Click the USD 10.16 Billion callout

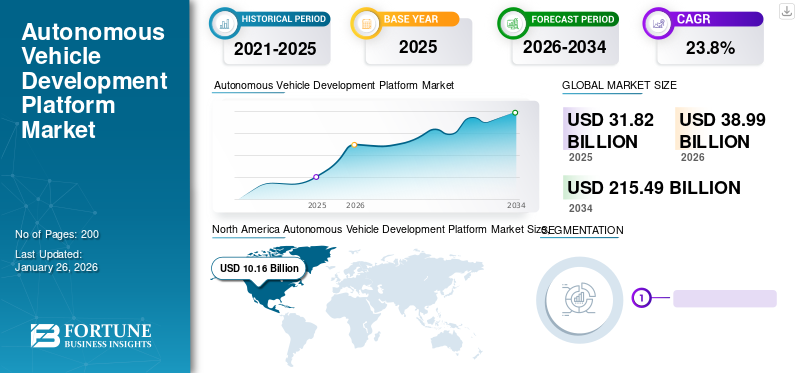259,268
